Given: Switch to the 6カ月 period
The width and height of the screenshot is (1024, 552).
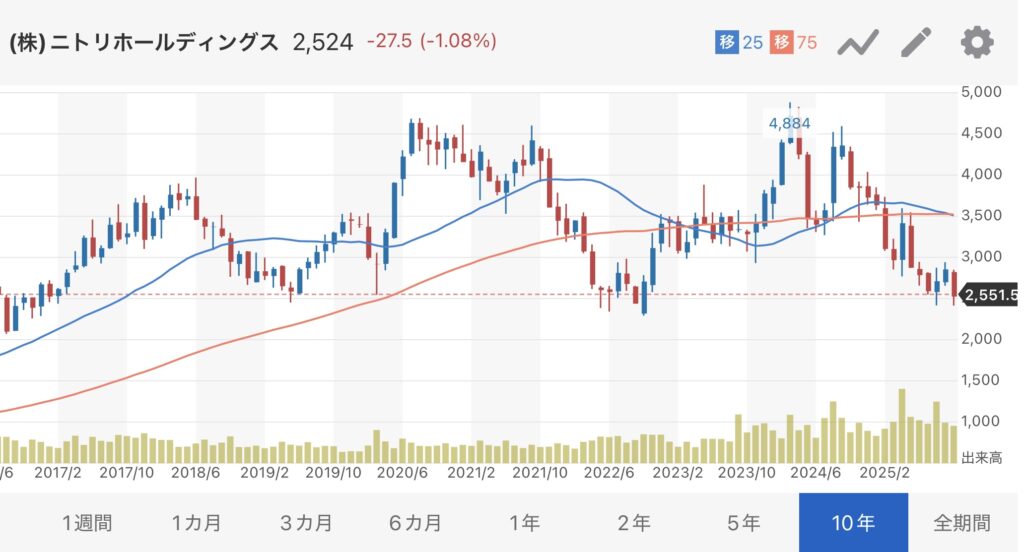Looking at the screenshot, I should coord(416,522).
